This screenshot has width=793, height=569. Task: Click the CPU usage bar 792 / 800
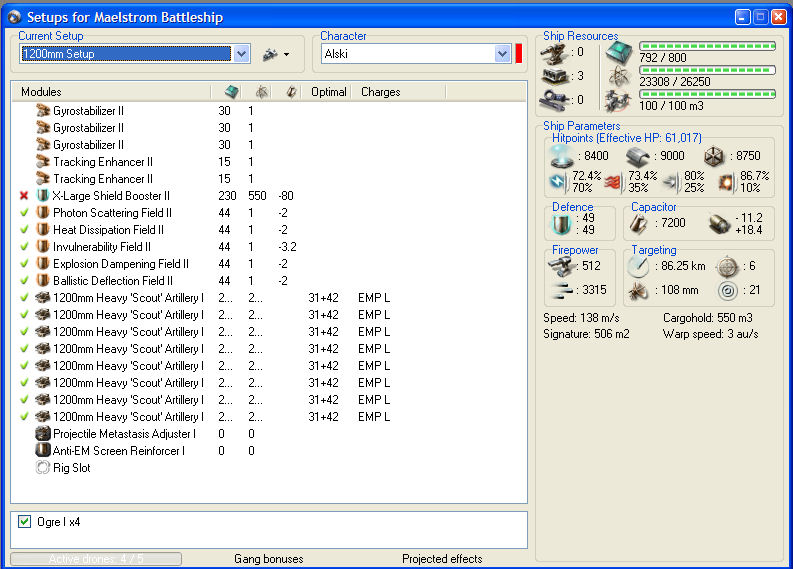tap(707, 46)
